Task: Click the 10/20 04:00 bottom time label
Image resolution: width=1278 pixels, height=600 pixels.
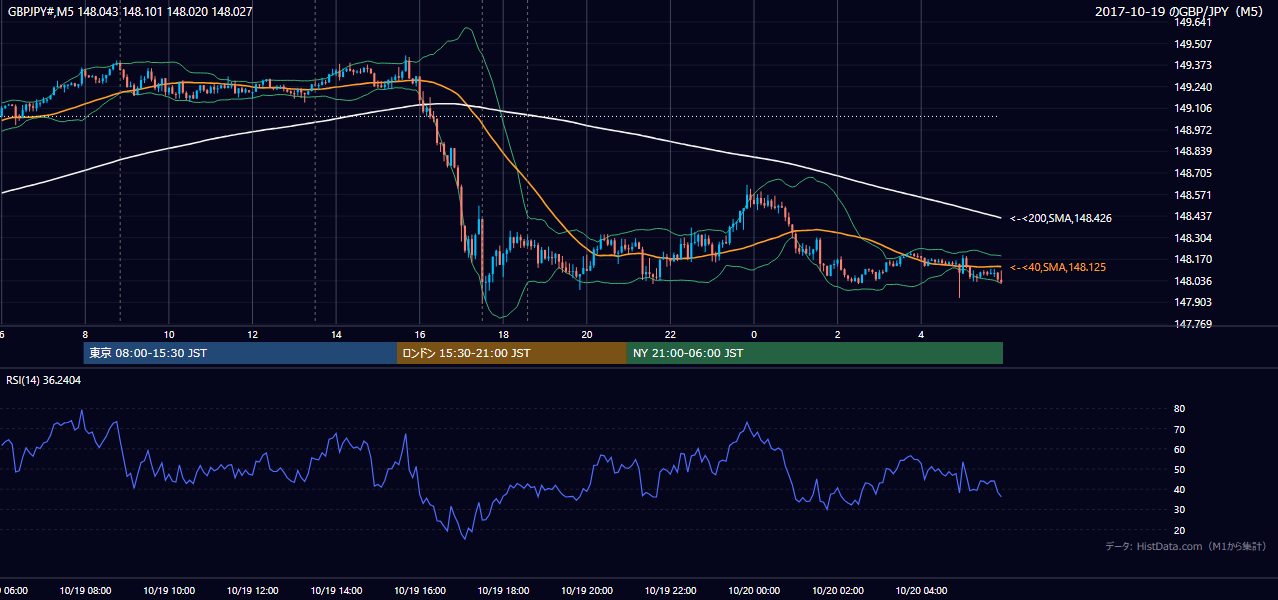Action: tap(921, 590)
